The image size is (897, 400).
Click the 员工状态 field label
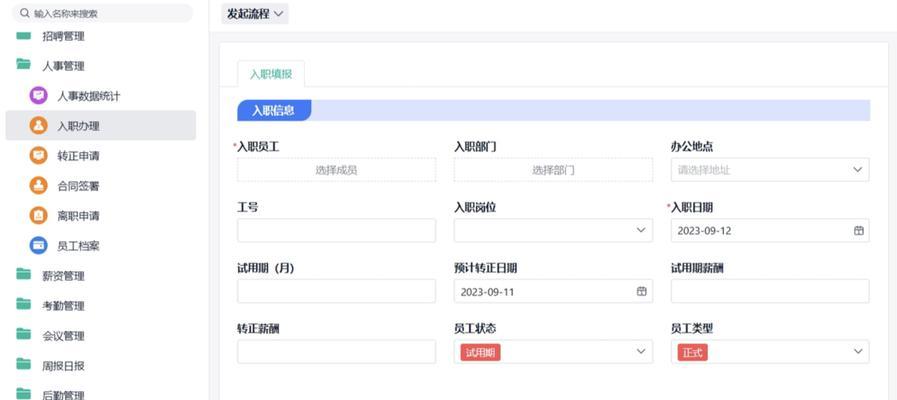tap(475, 328)
